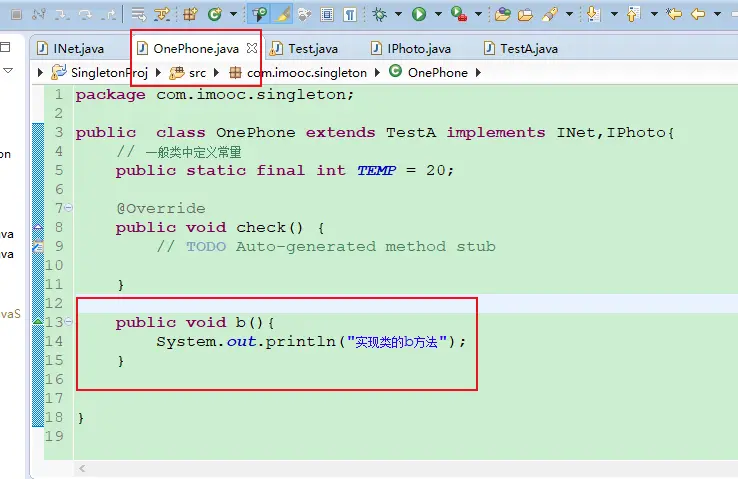Open the Back history dropdown arrow

coord(717,15)
